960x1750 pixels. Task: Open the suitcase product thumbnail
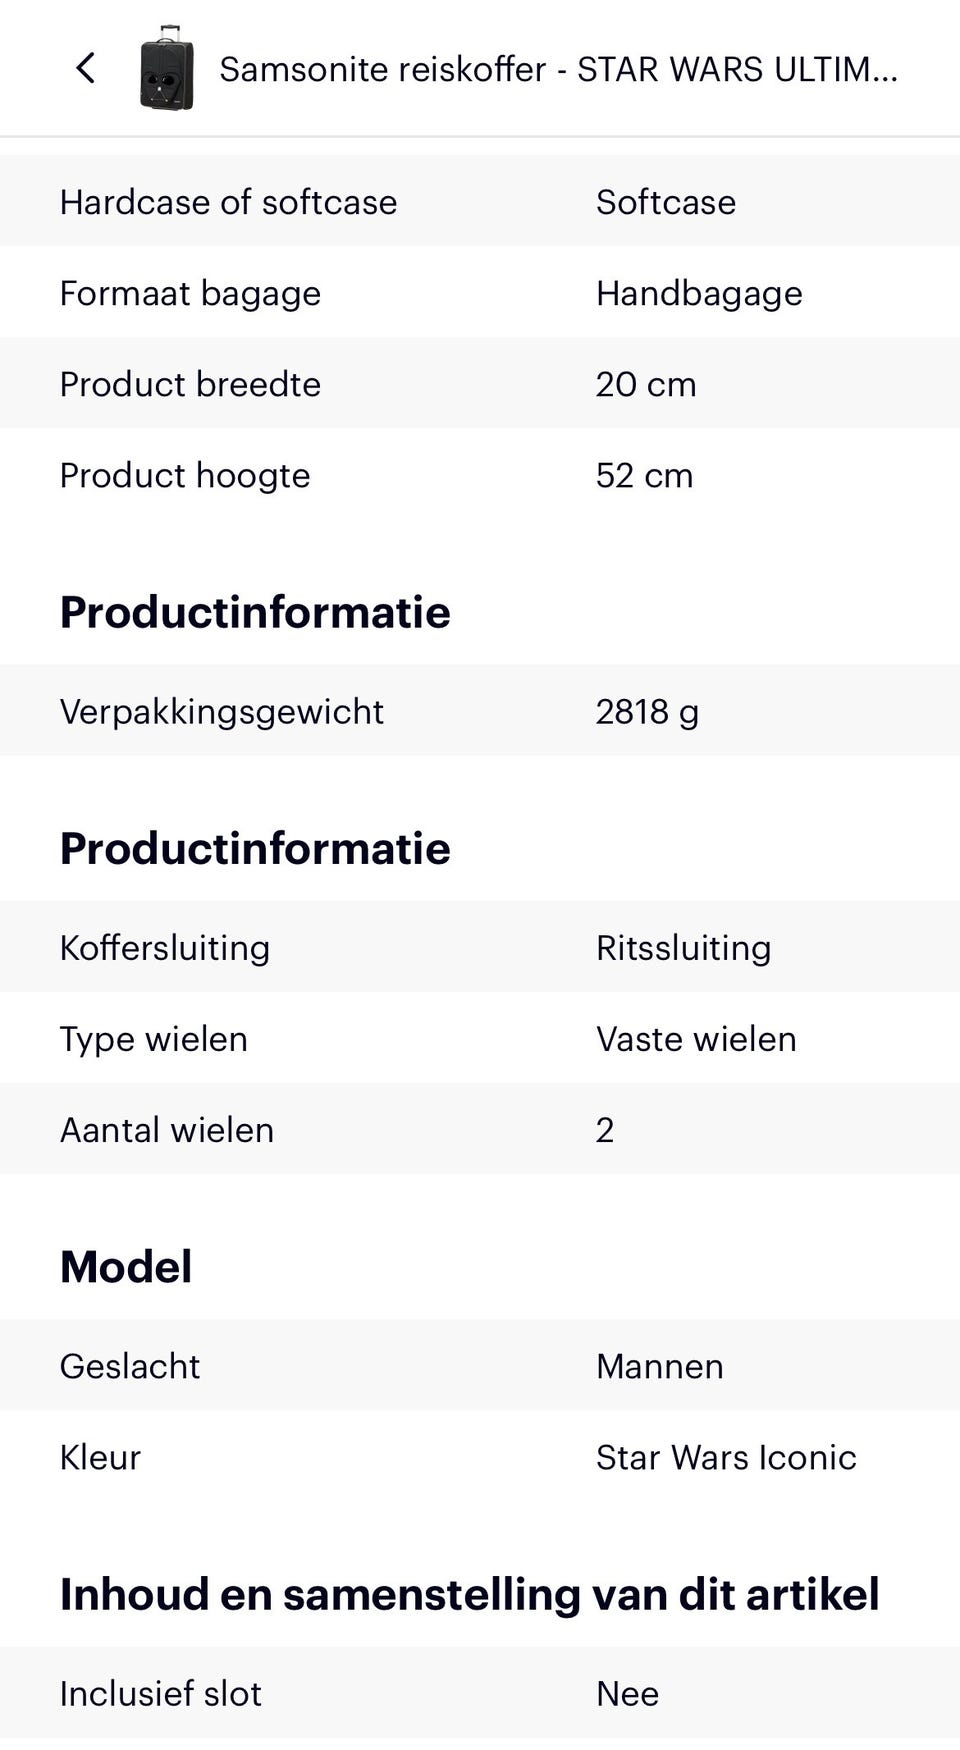(167, 68)
